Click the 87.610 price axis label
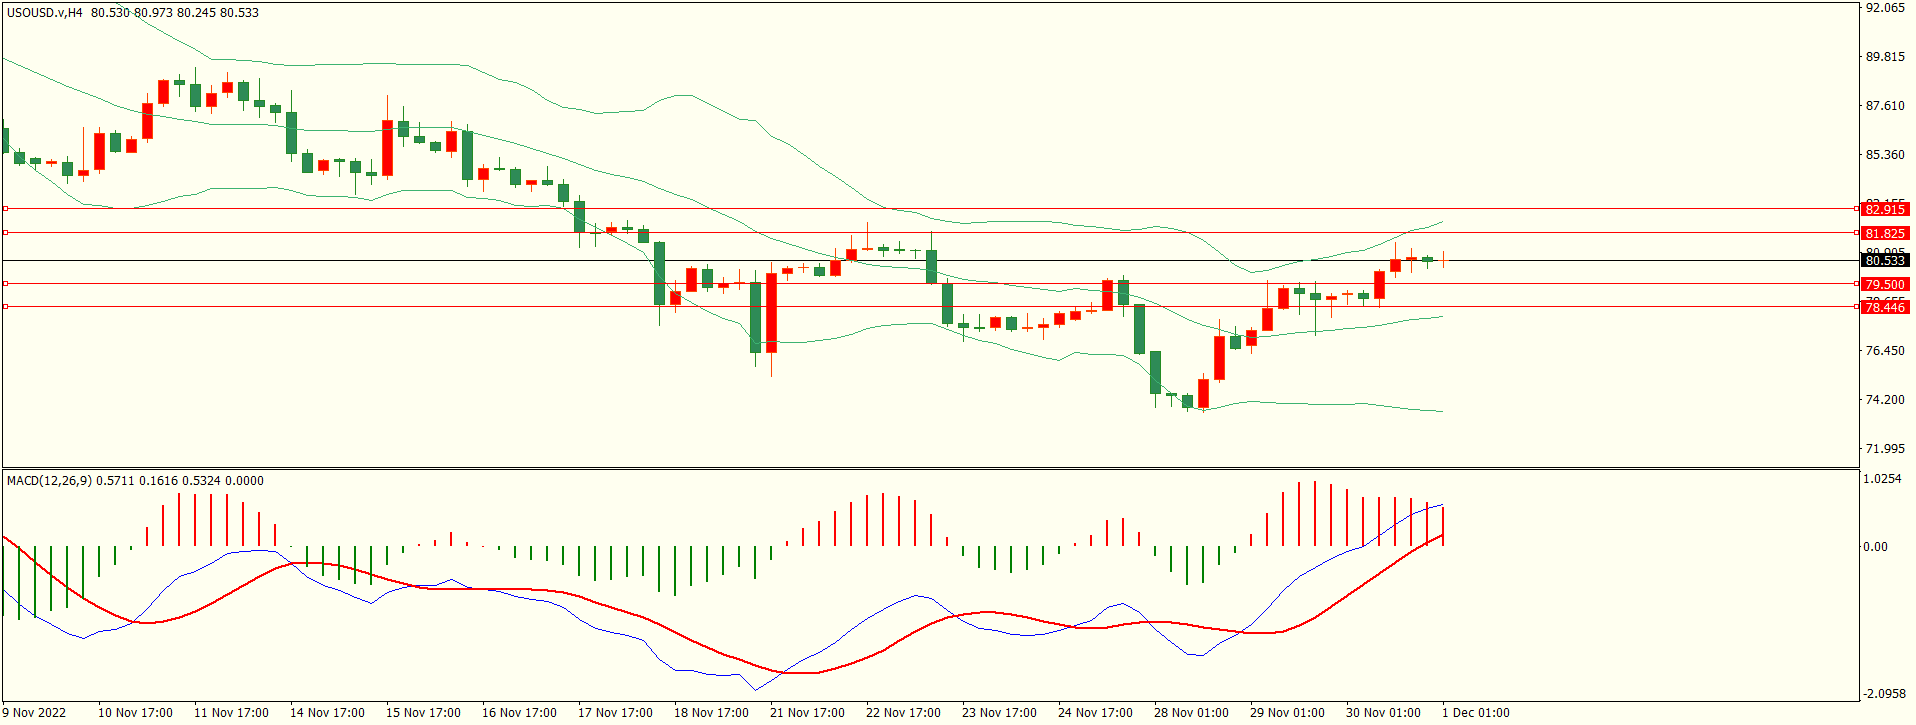1916x725 pixels. 1885,106
